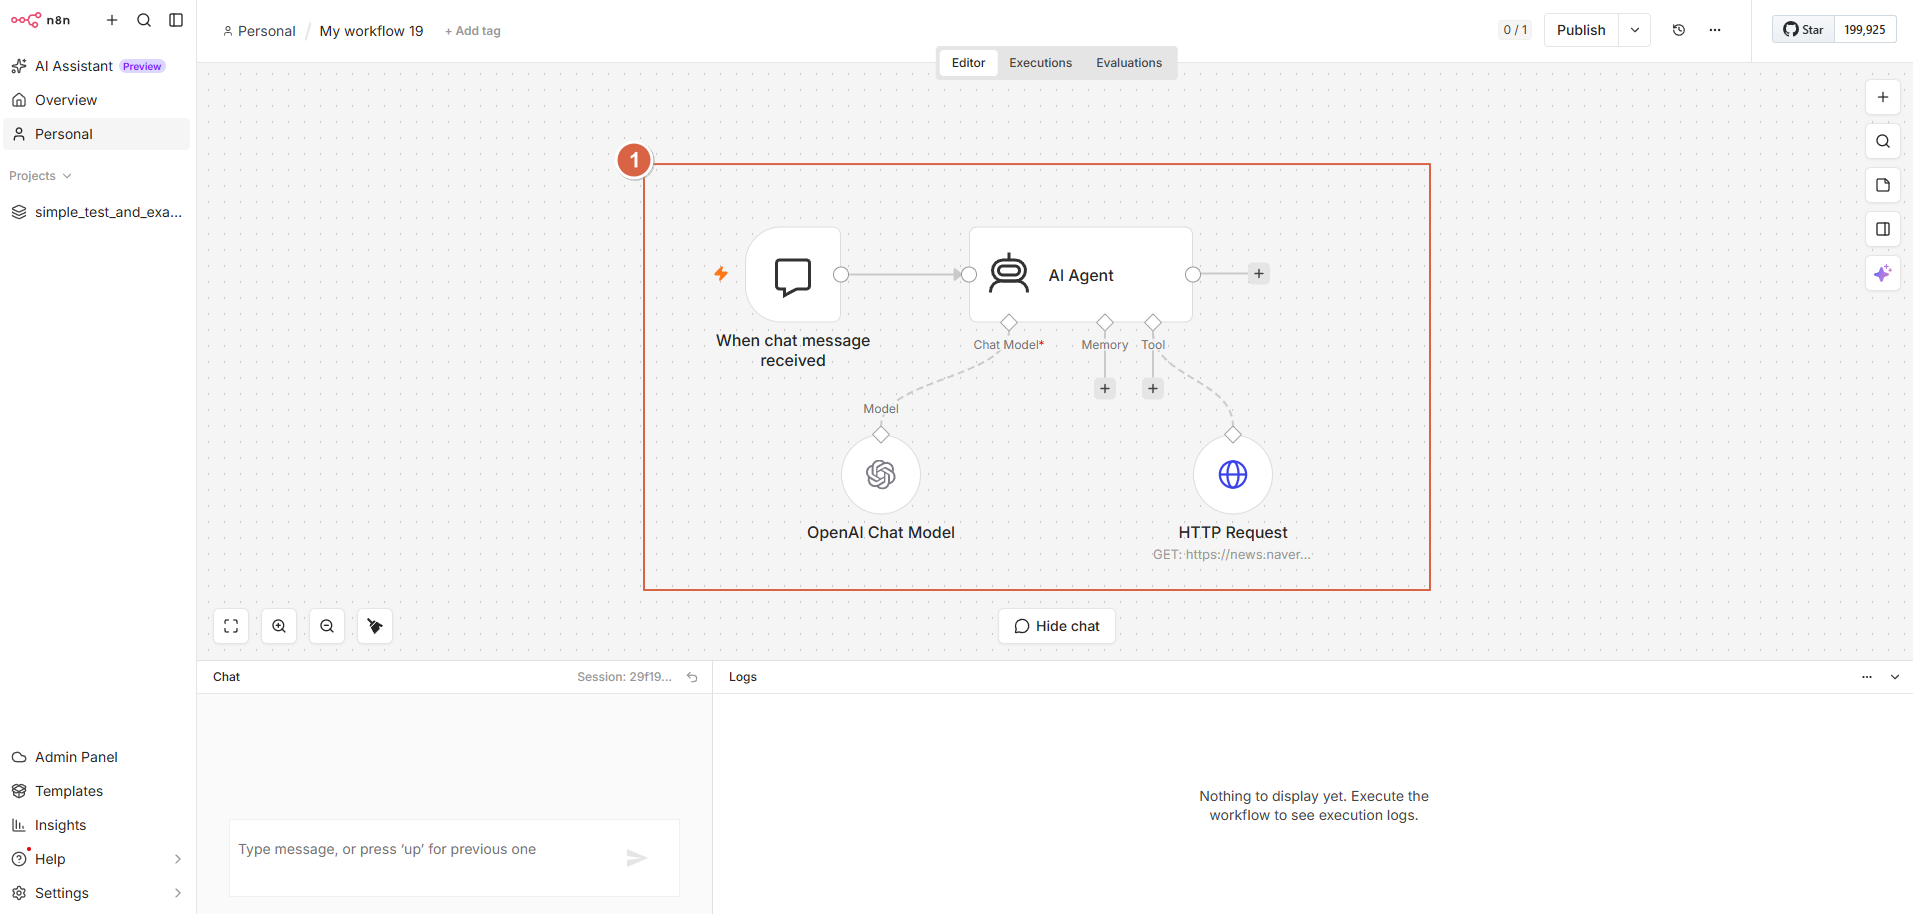1913x914 pixels.
Task: Toggle the focus panel icon on right
Action: (x=1883, y=229)
